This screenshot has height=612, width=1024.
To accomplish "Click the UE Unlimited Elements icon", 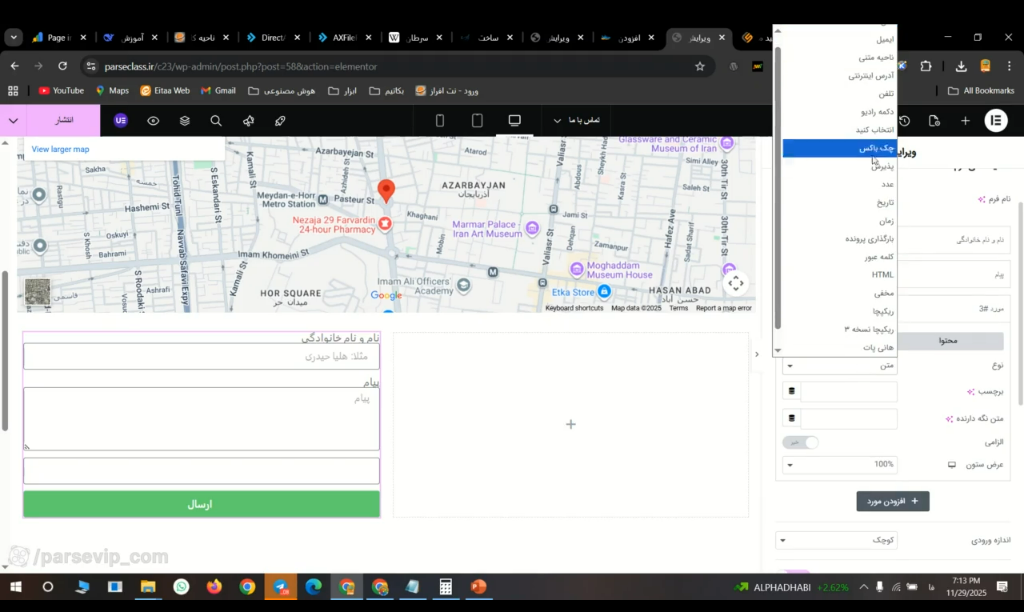I will point(121,120).
